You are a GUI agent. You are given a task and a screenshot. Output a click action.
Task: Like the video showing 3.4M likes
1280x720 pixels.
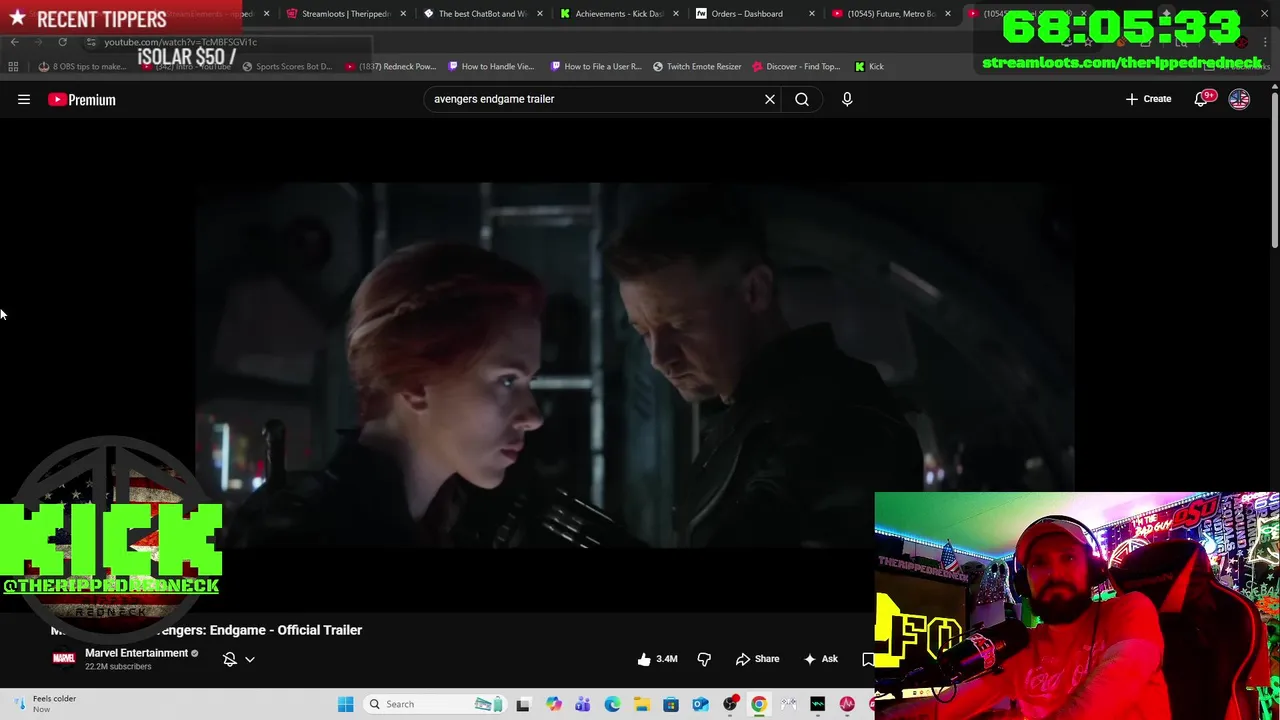[658, 659]
